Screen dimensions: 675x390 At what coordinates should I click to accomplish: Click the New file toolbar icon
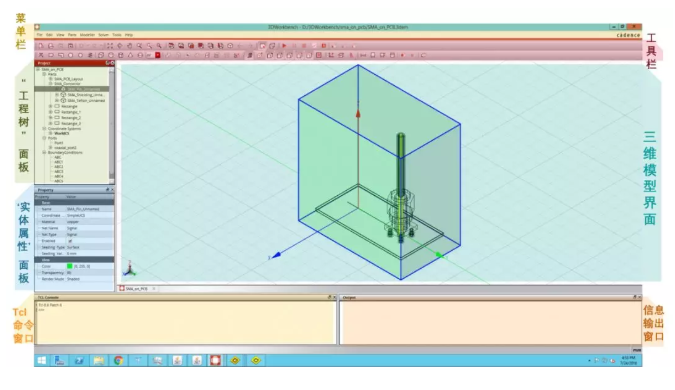pyautogui.click(x=41, y=46)
